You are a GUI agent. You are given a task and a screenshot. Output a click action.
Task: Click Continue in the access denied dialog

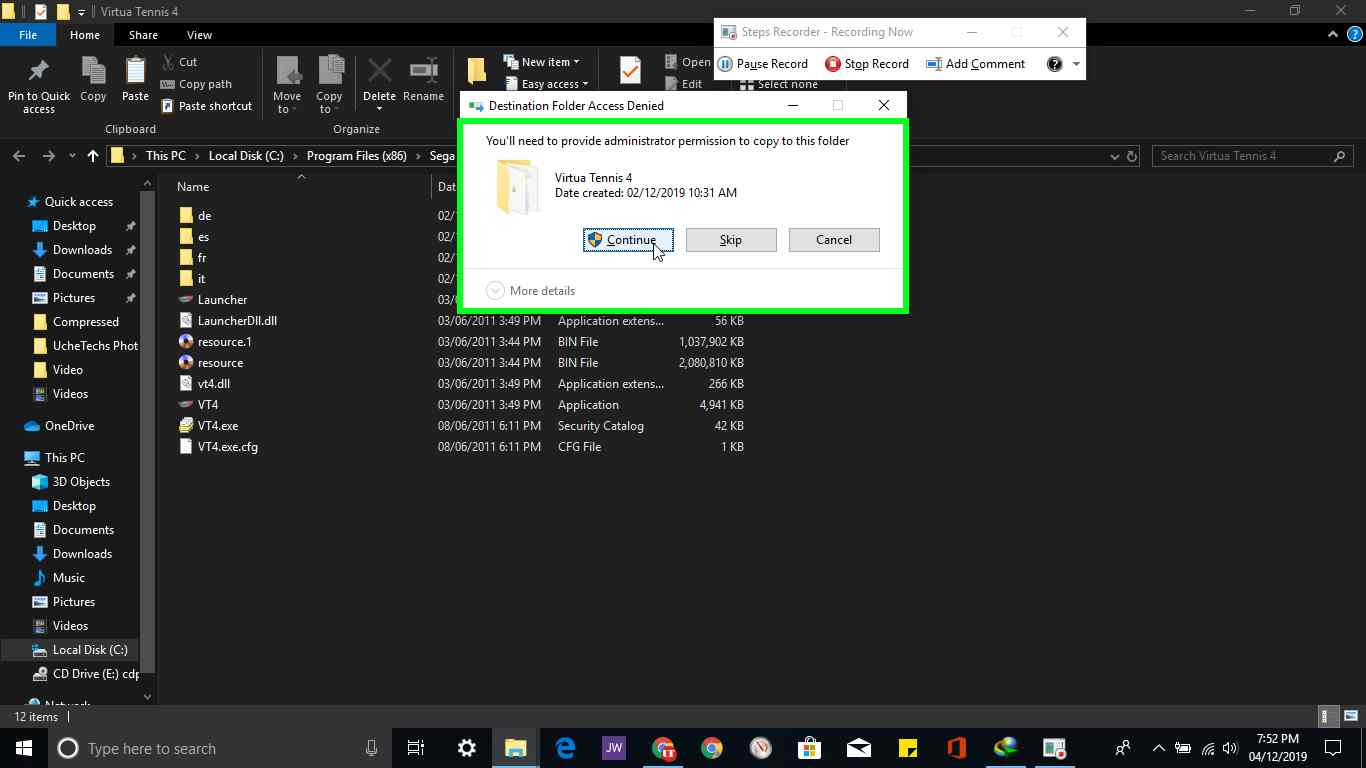click(628, 240)
